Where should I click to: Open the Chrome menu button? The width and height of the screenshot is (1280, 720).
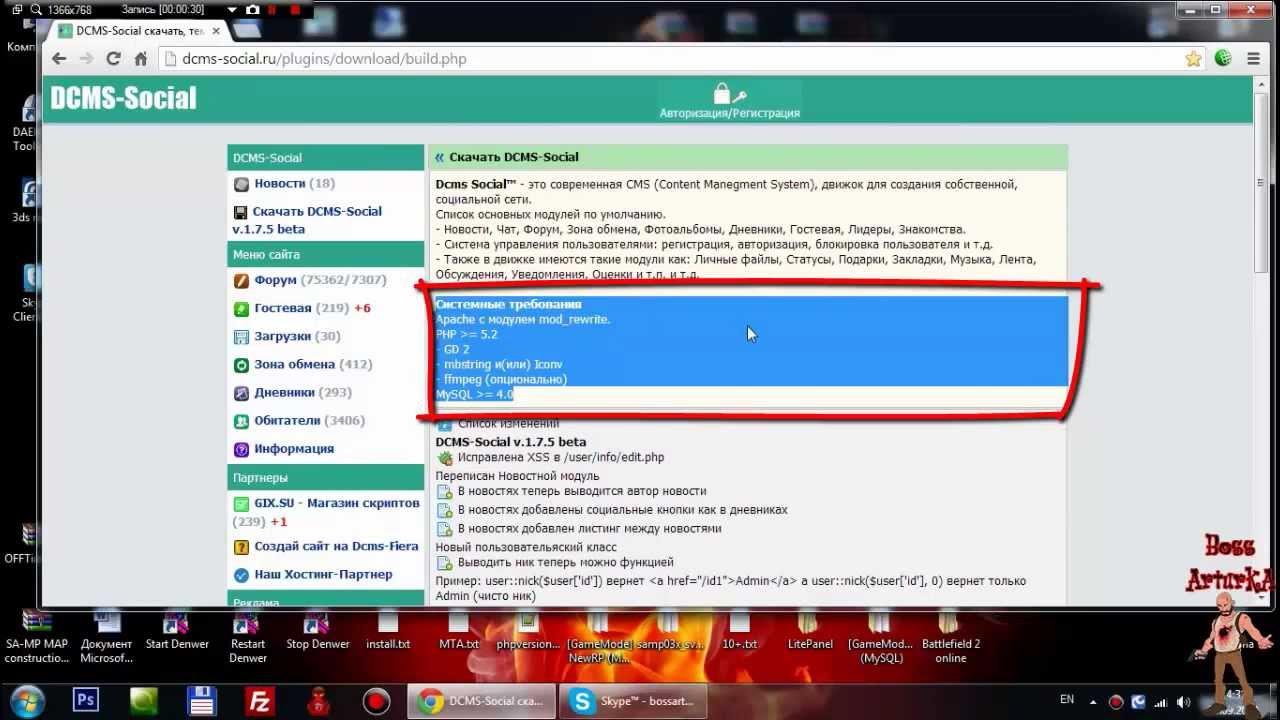click(1253, 59)
